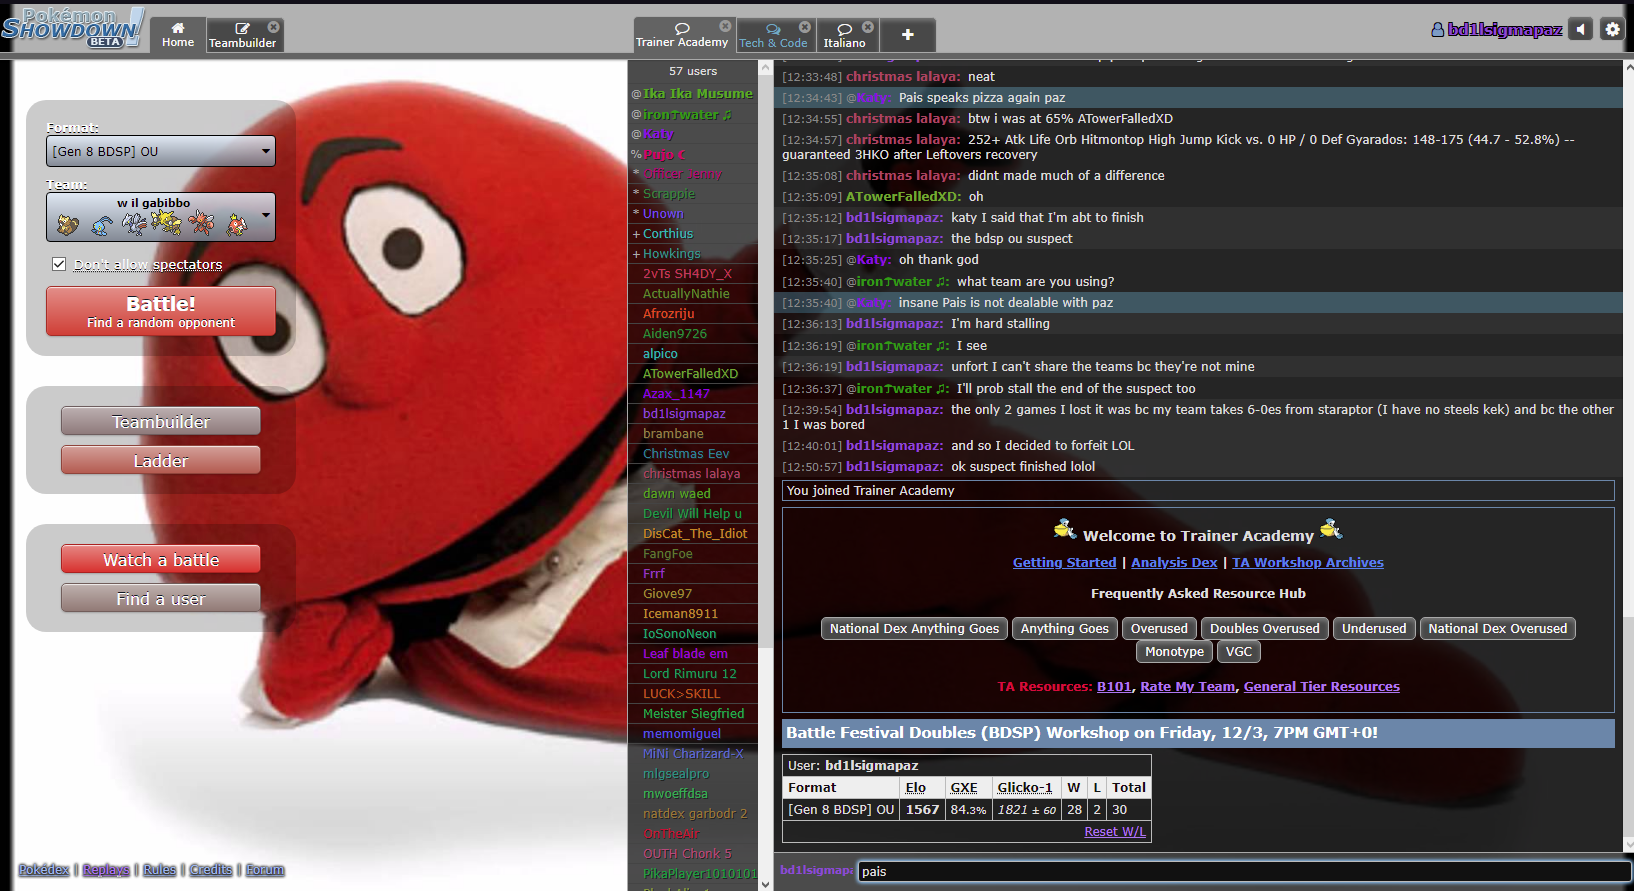Screen dimensions: 1634x891
Task: Open the Home tab
Action: [178, 35]
